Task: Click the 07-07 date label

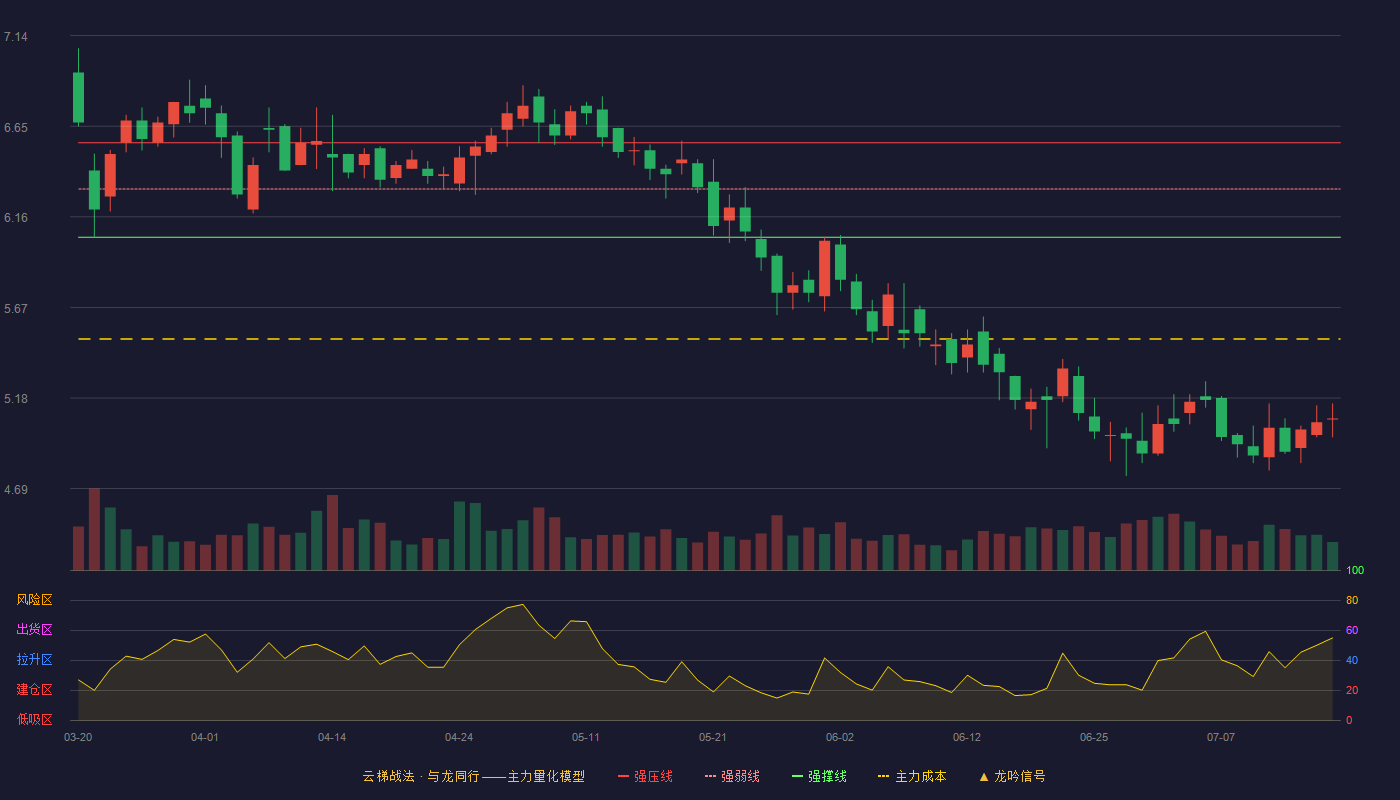Action: point(1221,737)
